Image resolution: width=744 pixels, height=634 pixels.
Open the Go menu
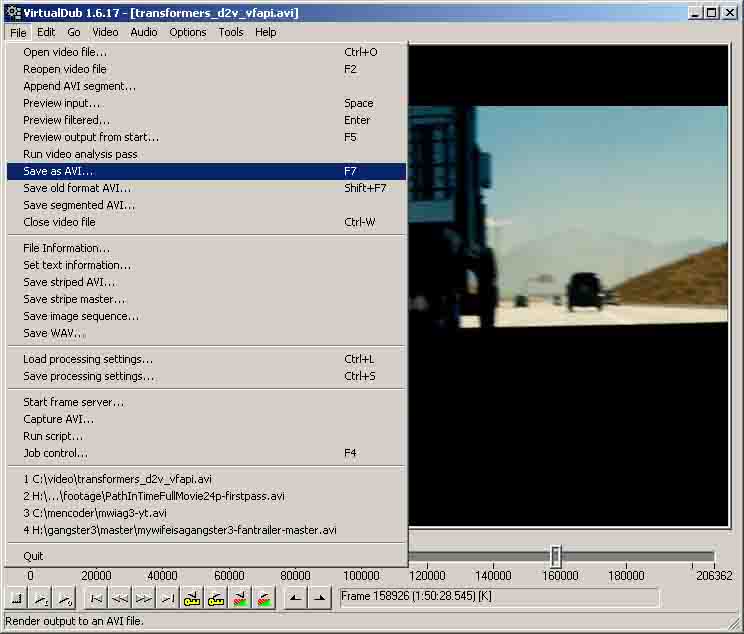tap(74, 32)
